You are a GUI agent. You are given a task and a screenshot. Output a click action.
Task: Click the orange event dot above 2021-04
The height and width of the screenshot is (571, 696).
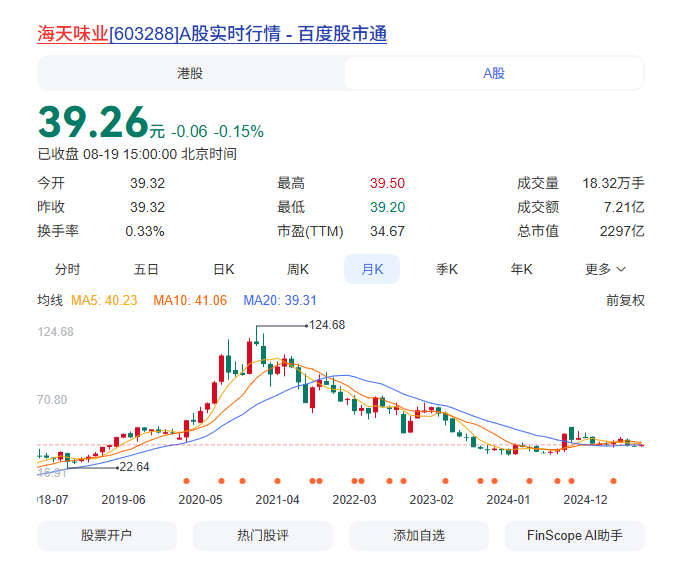[277, 481]
